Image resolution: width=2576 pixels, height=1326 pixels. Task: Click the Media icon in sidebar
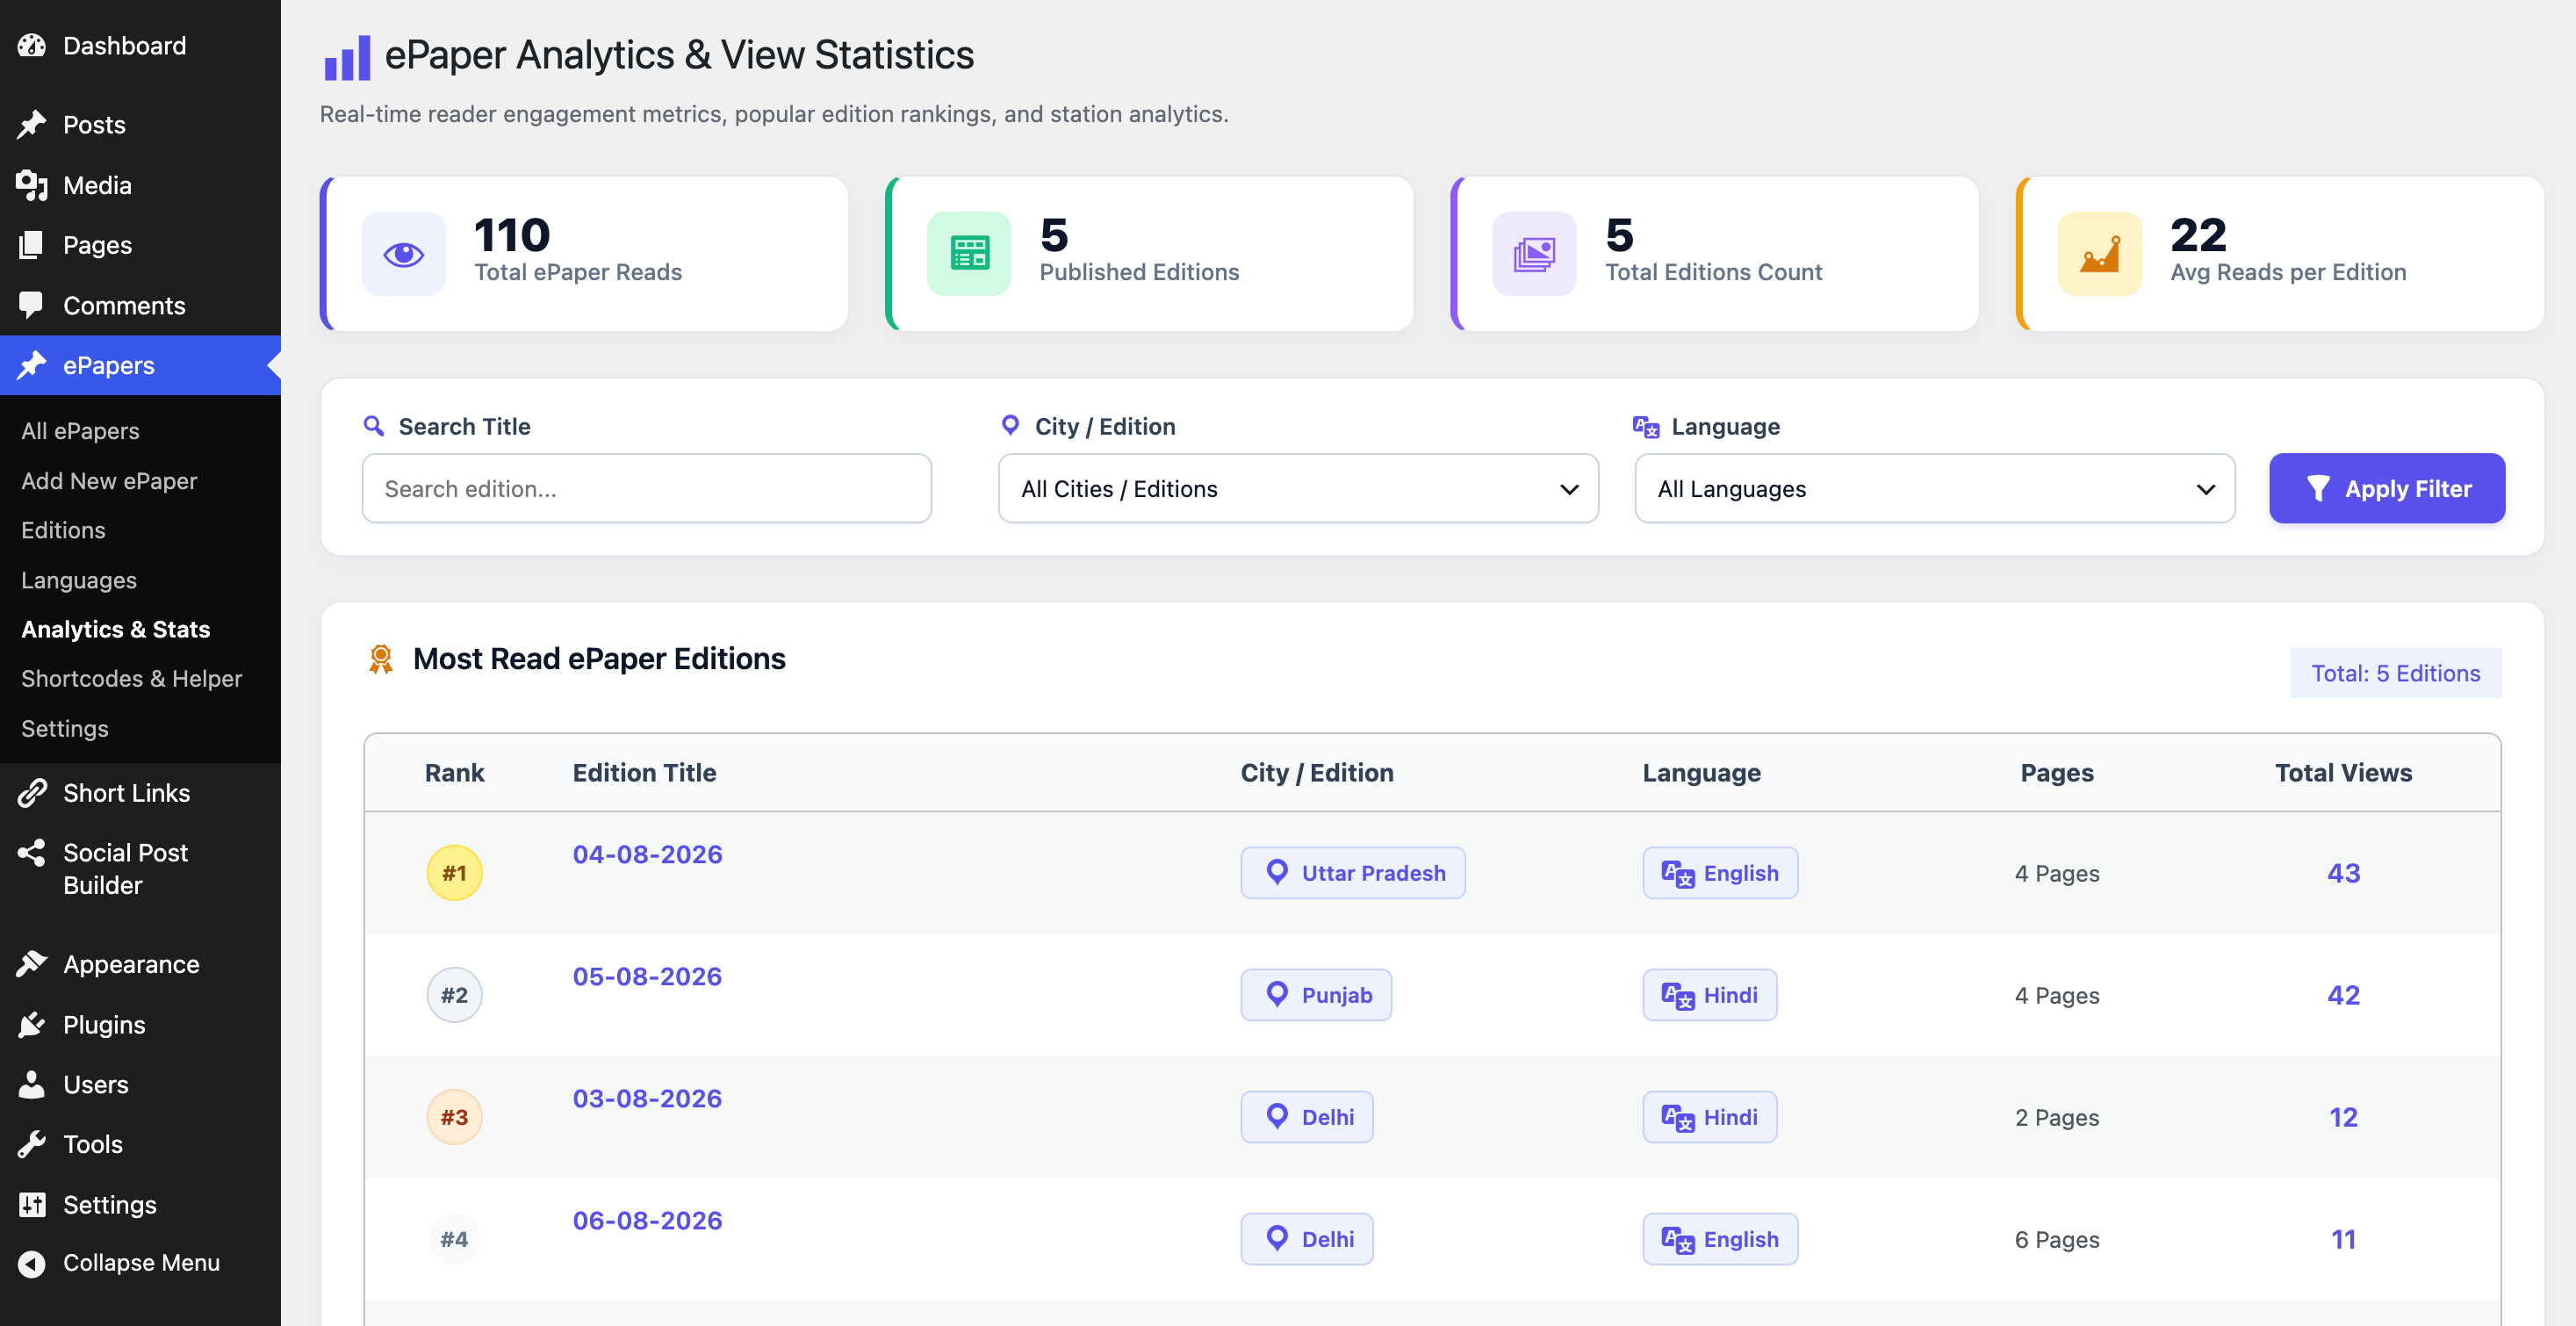(32, 185)
